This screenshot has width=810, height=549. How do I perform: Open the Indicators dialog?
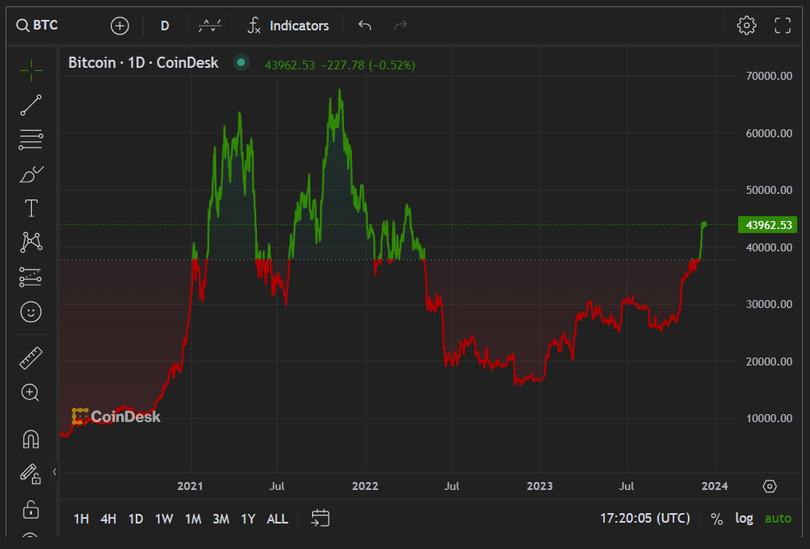tap(288, 25)
